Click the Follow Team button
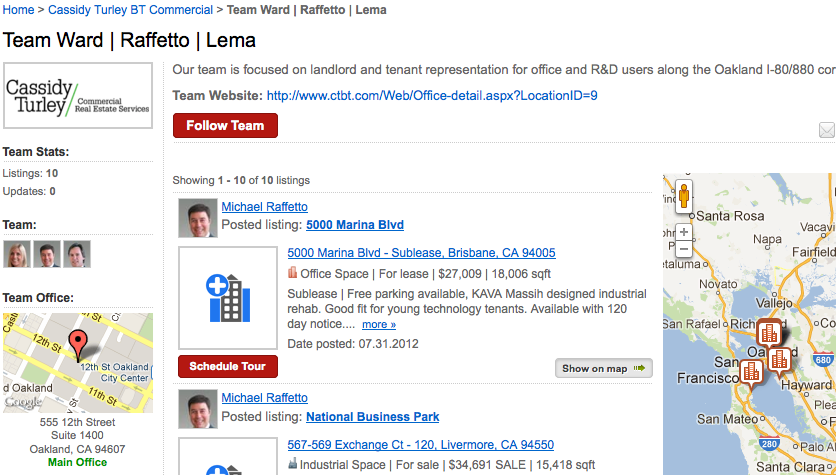The width and height of the screenshot is (836, 475). [x=225, y=125]
